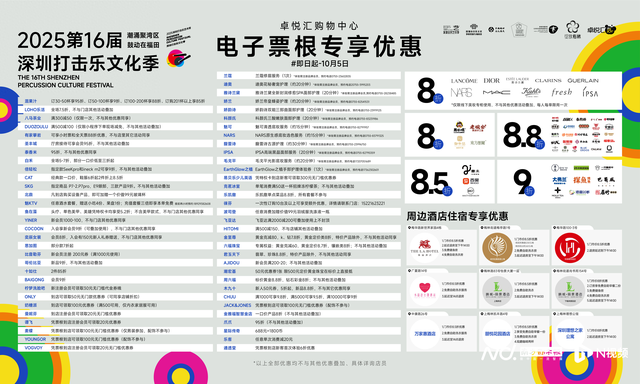This screenshot has width=640, height=384.
Task: Click the flower outline sponsor logo
Action: coord(573,29)
